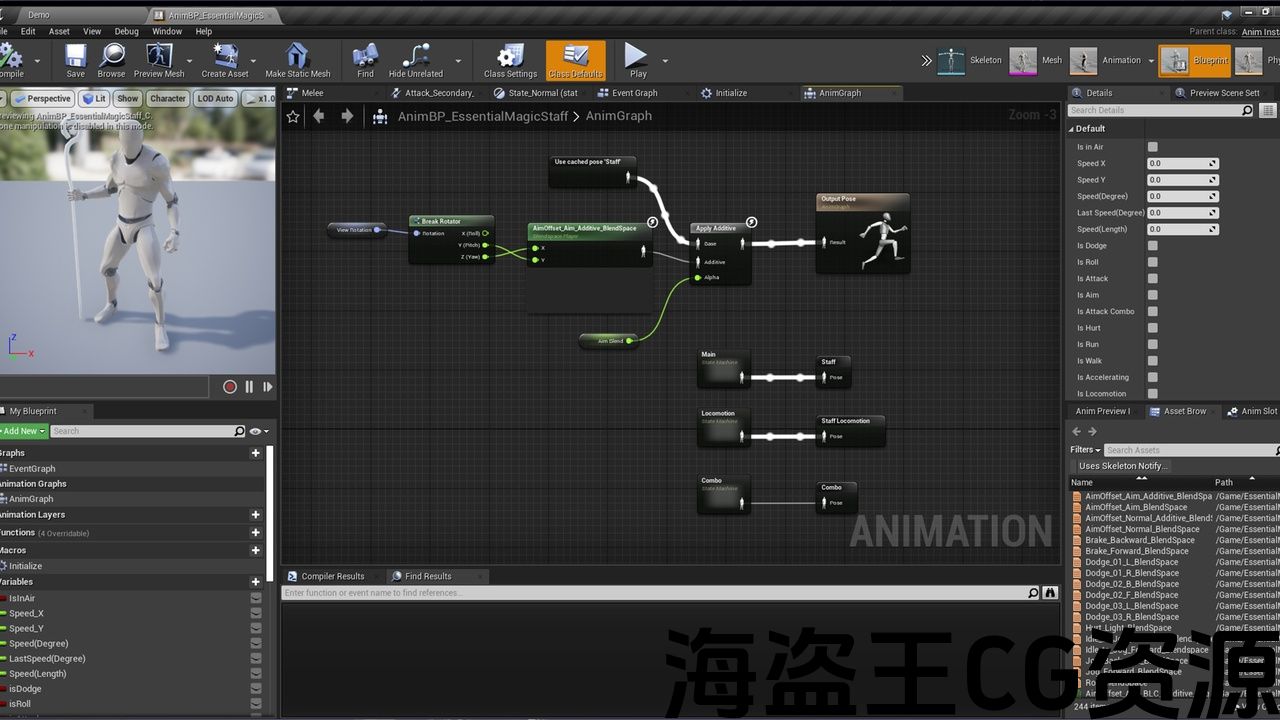Click the Lit view mode button
The width and height of the screenshot is (1280, 720).
(95, 99)
